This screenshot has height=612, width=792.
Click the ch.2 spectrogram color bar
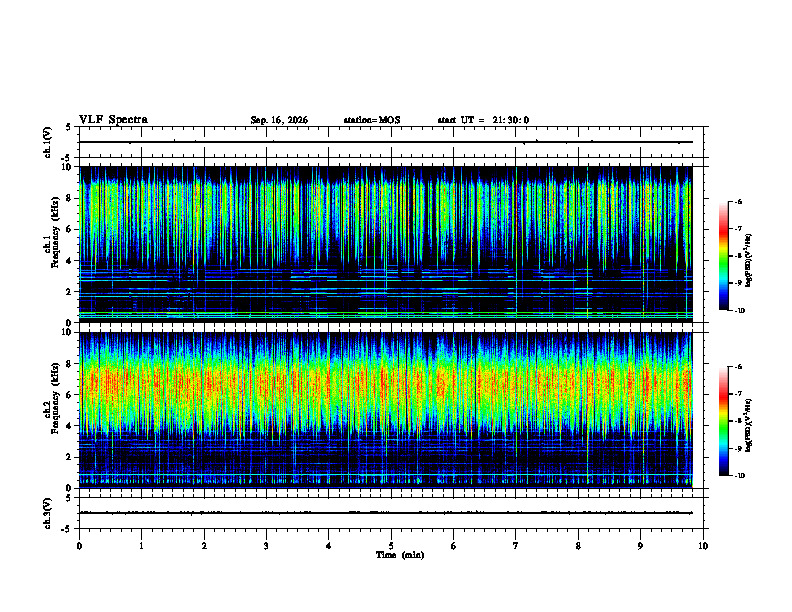[x=723, y=421]
